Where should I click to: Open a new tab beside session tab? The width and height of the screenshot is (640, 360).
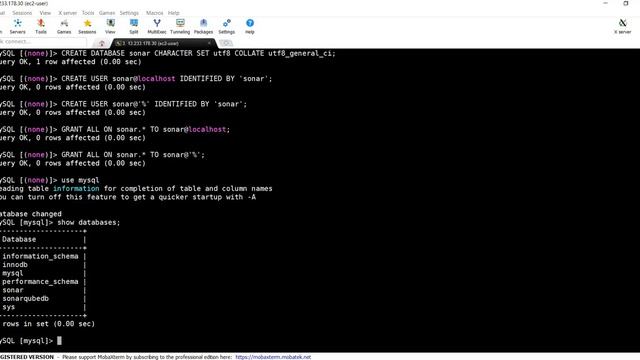(226, 43)
